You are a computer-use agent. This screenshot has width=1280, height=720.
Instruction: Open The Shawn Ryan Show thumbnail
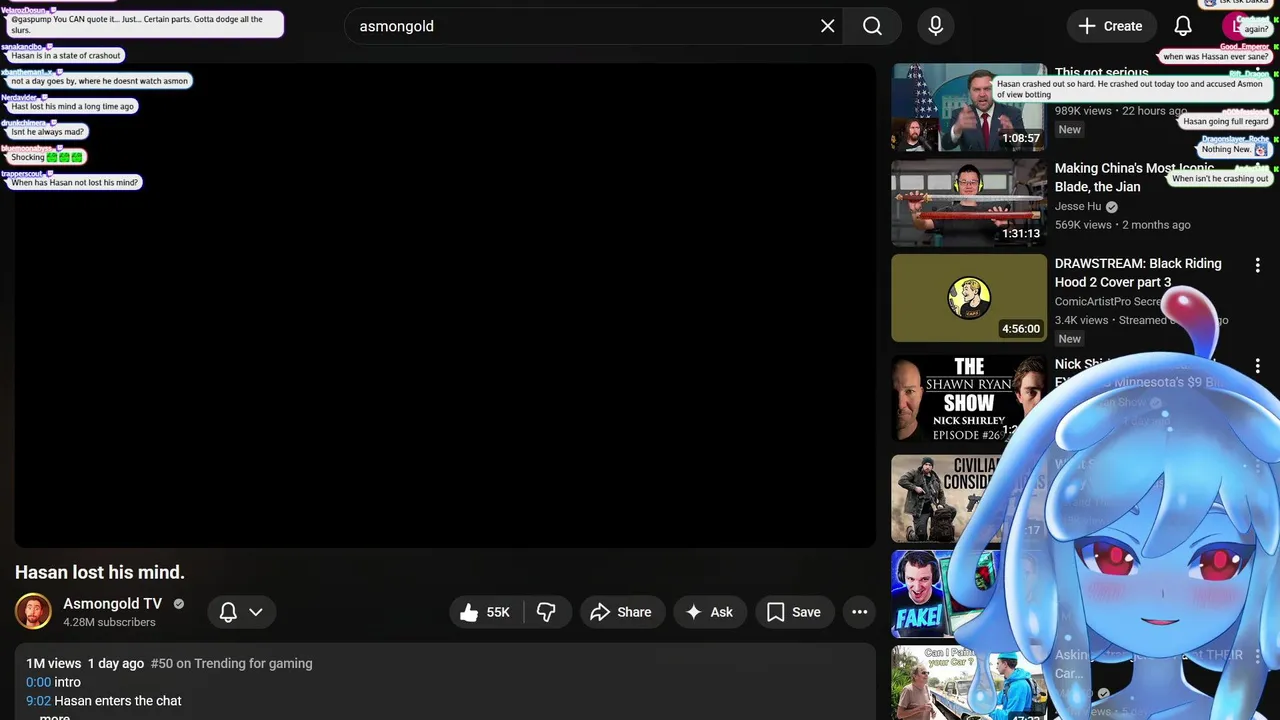click(x=969, y=398)
